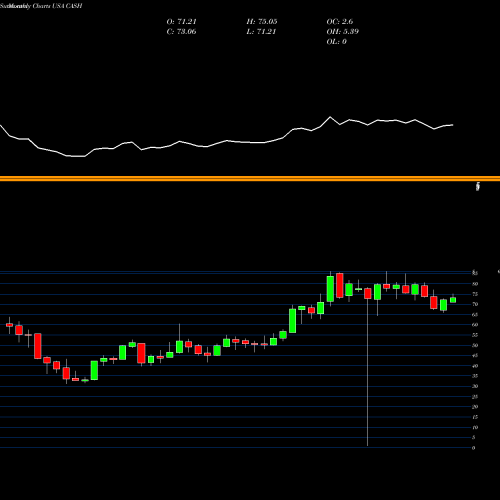This screenshot has height=500, width=500.
Task: Click the price axis label '0'
Action: [473, 448]
